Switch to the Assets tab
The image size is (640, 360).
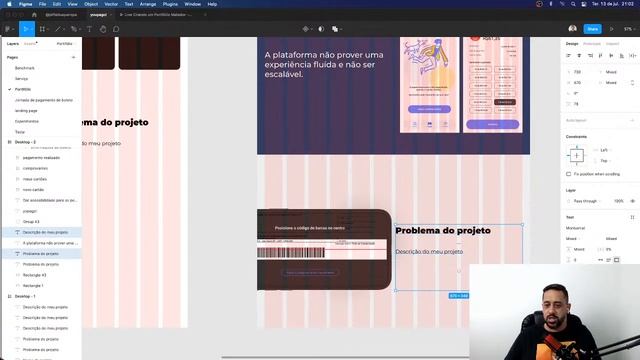(x=30, y=44)
